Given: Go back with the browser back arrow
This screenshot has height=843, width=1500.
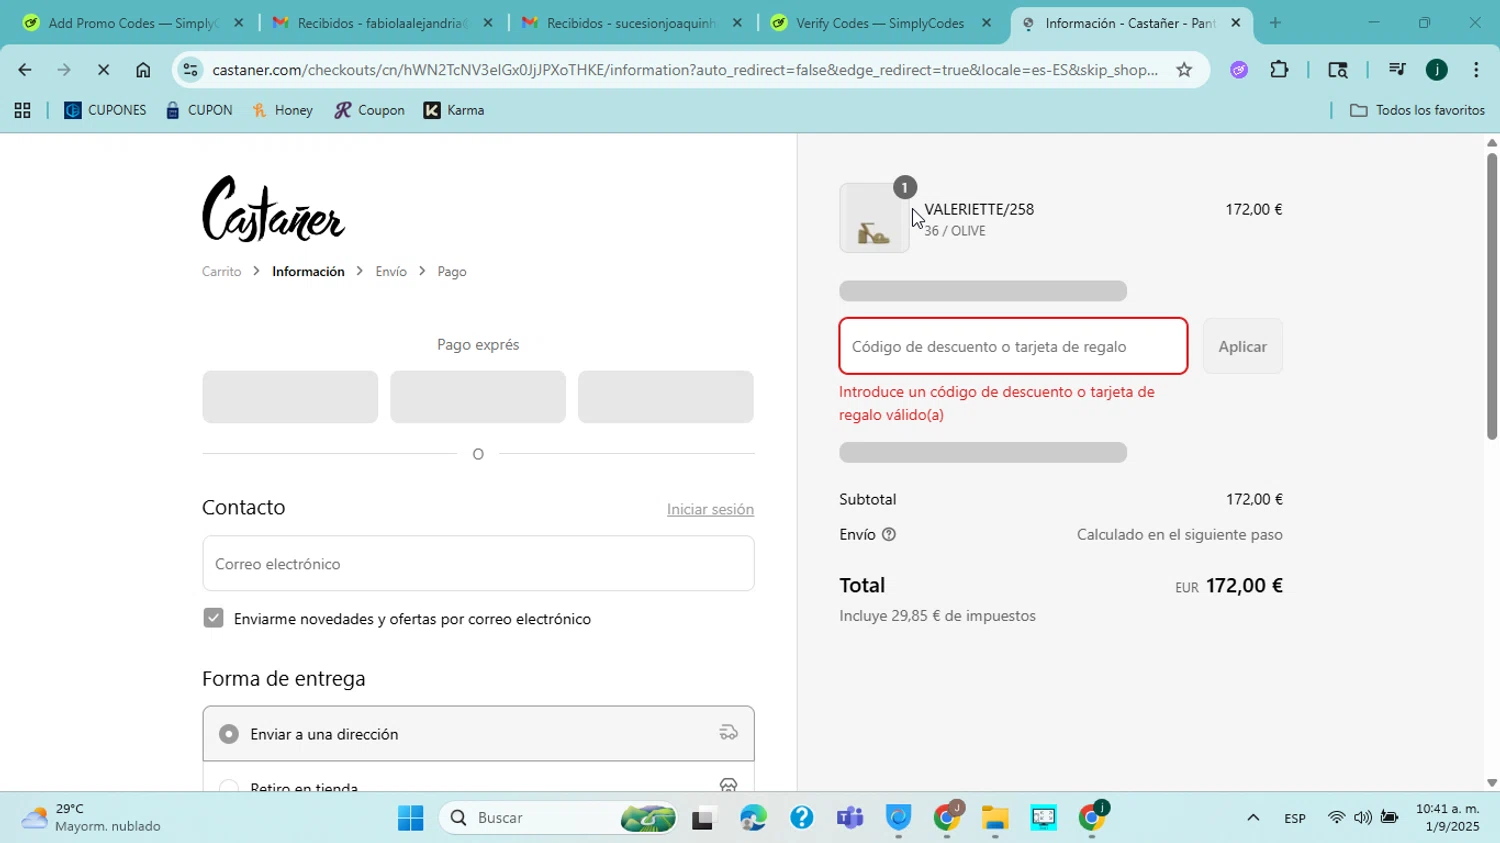Looking at the screenshot, I should pos(24,70).
